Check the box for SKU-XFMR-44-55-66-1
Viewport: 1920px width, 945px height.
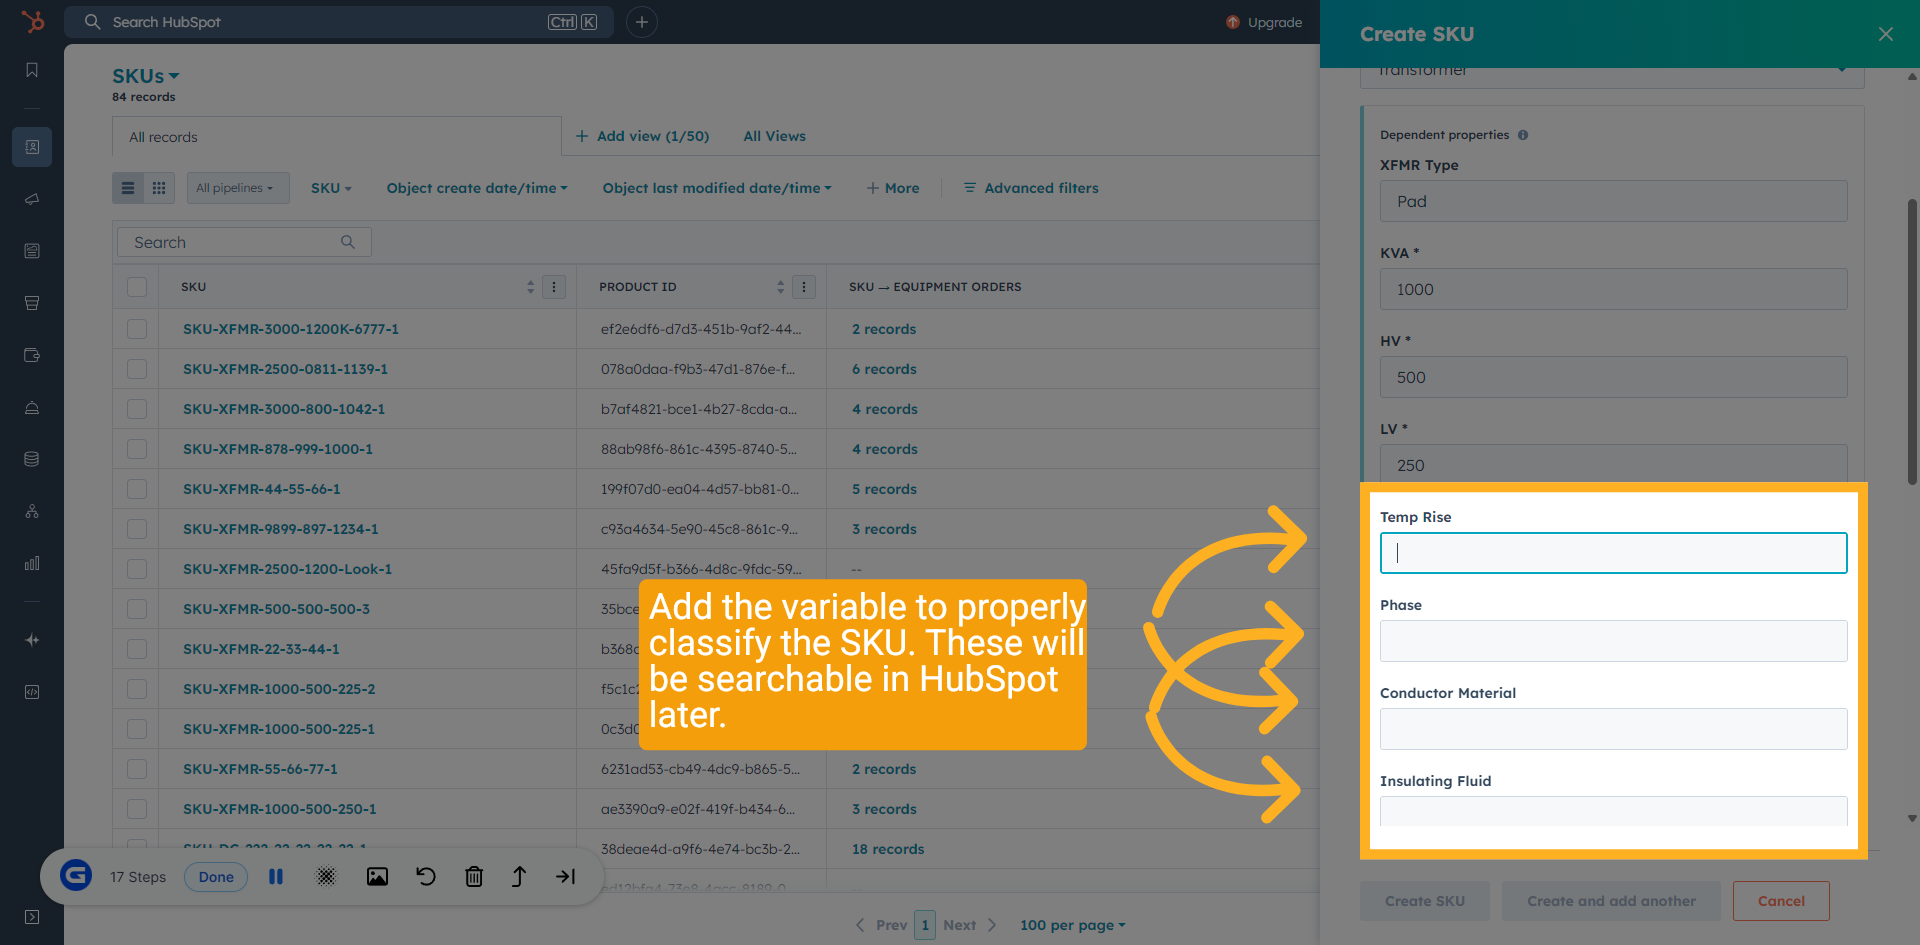tap(137, 489)
